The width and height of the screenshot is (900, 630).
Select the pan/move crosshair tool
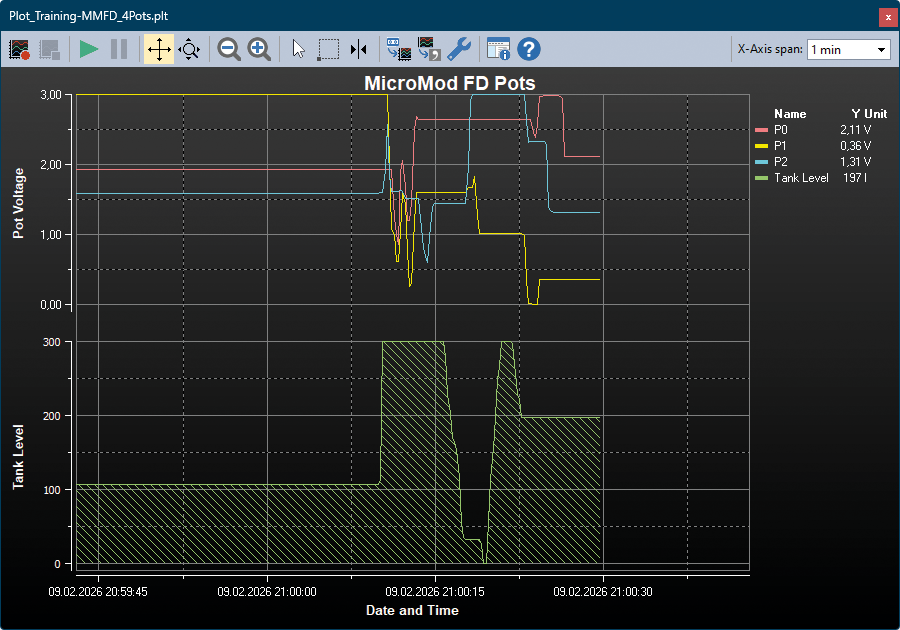coord(159,49)
